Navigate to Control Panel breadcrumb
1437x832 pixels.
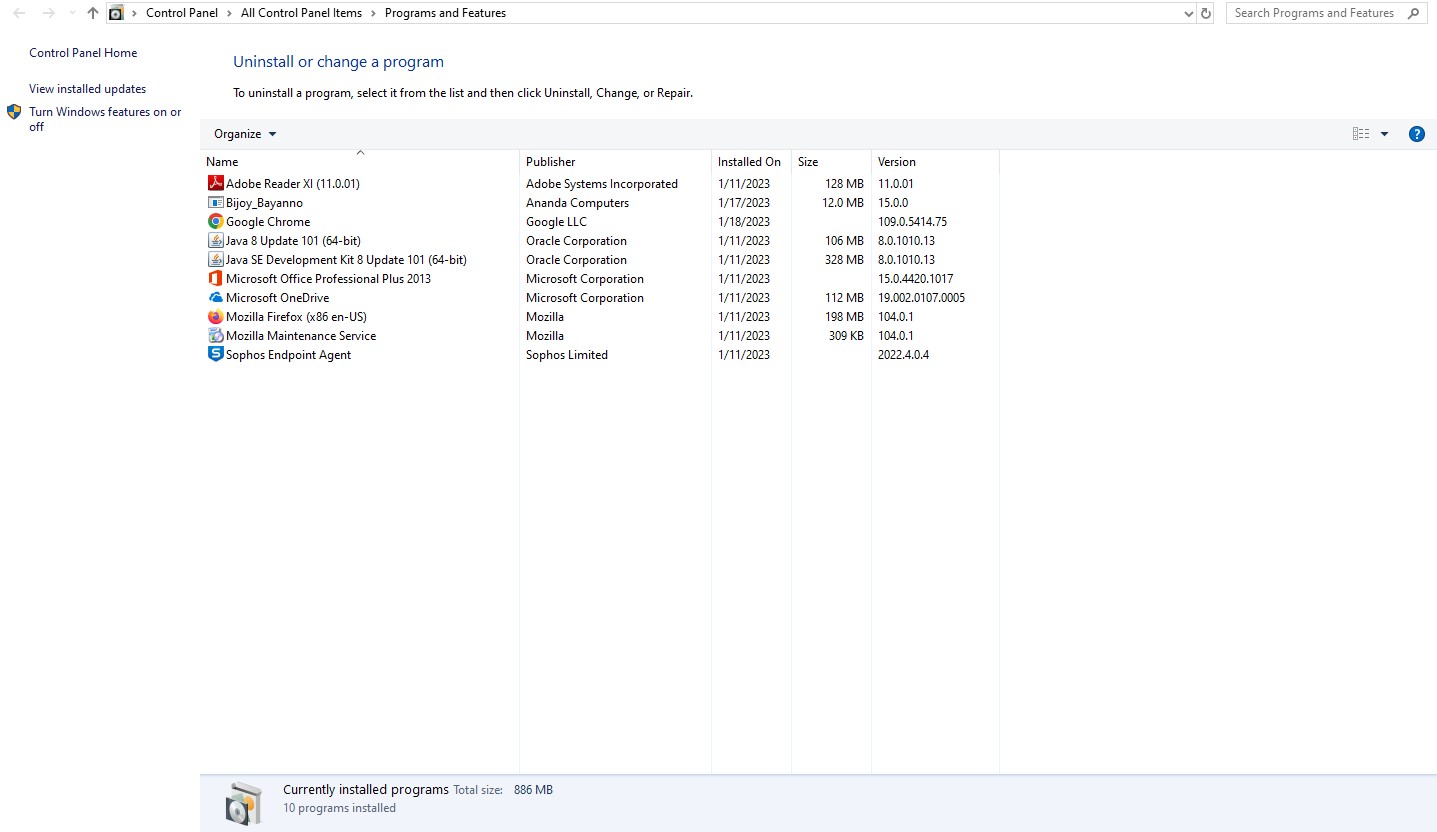182,13
